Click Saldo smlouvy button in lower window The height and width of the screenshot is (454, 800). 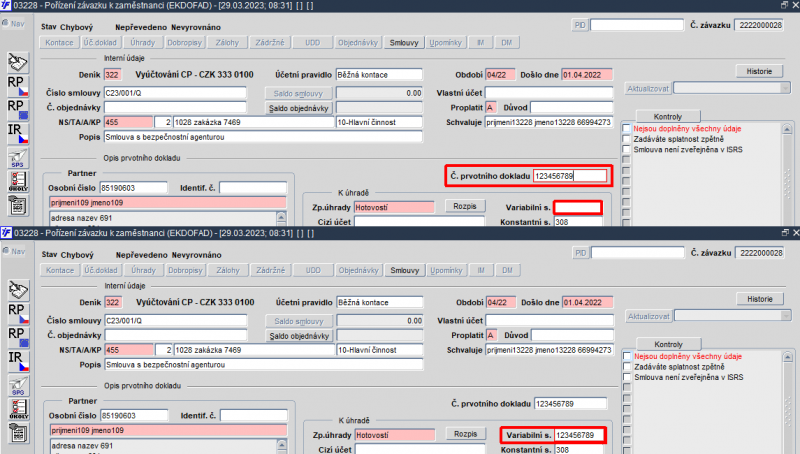(299, 321)
